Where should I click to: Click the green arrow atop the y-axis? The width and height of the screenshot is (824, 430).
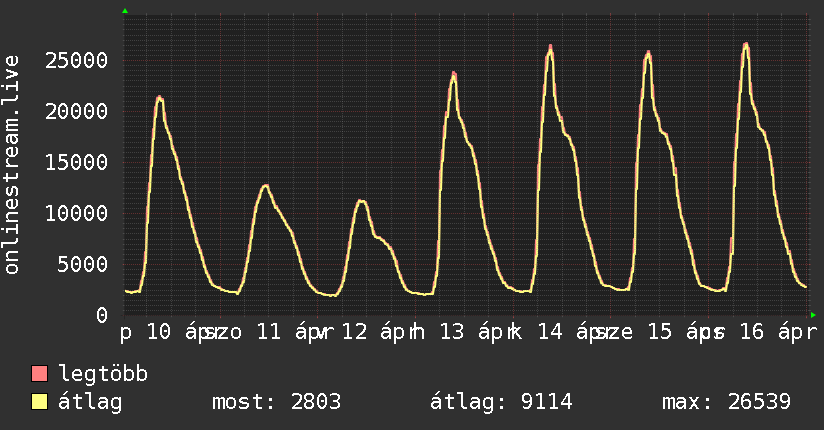pos(125,11)
